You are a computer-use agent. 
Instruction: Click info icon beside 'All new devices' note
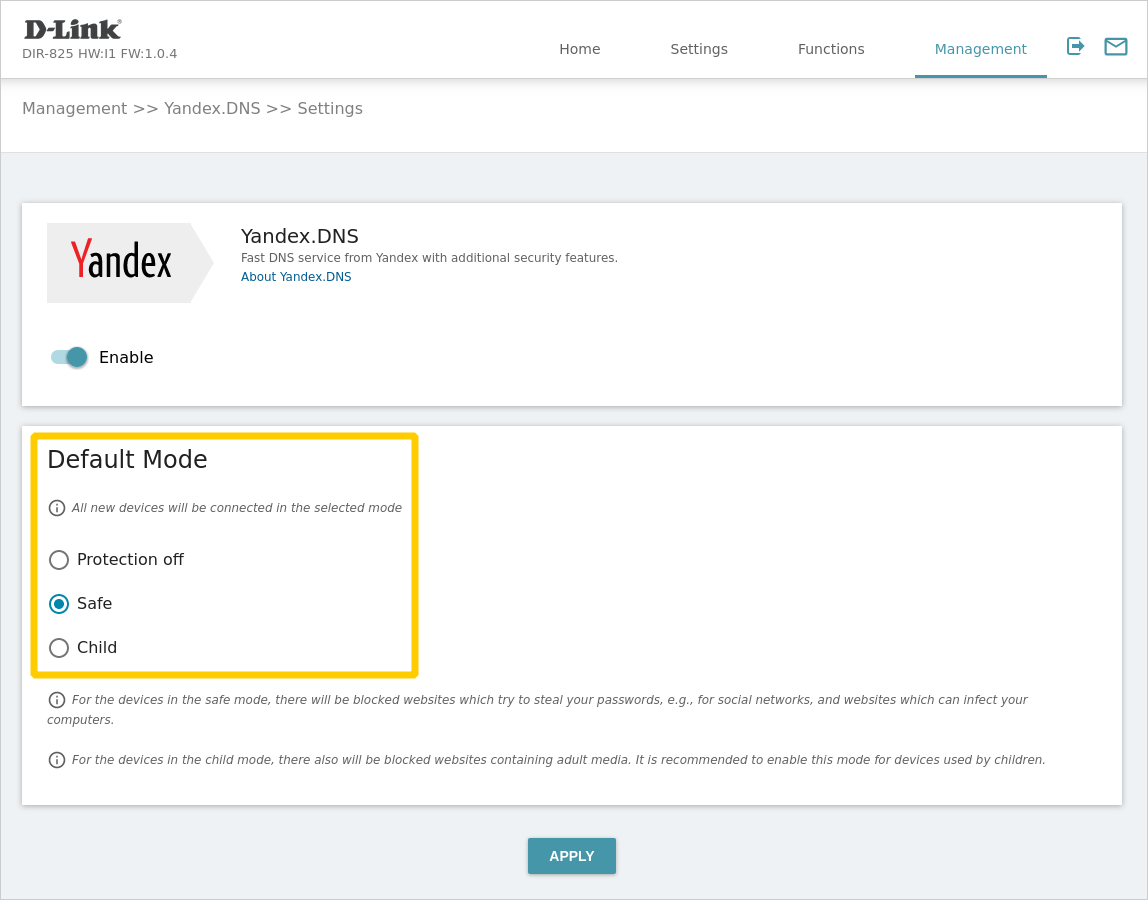57,508
